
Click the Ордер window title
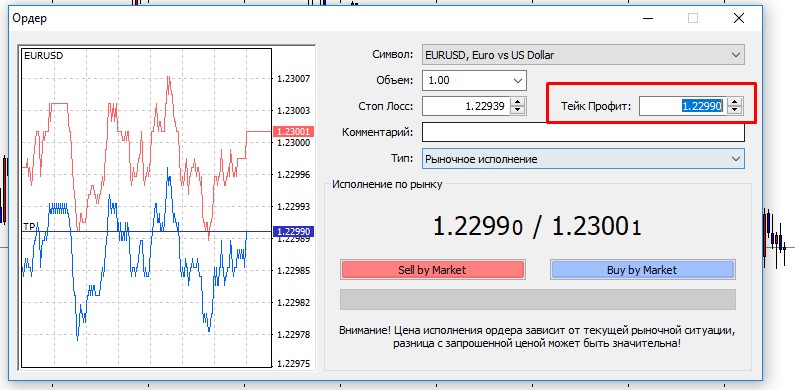click(29, 19)
